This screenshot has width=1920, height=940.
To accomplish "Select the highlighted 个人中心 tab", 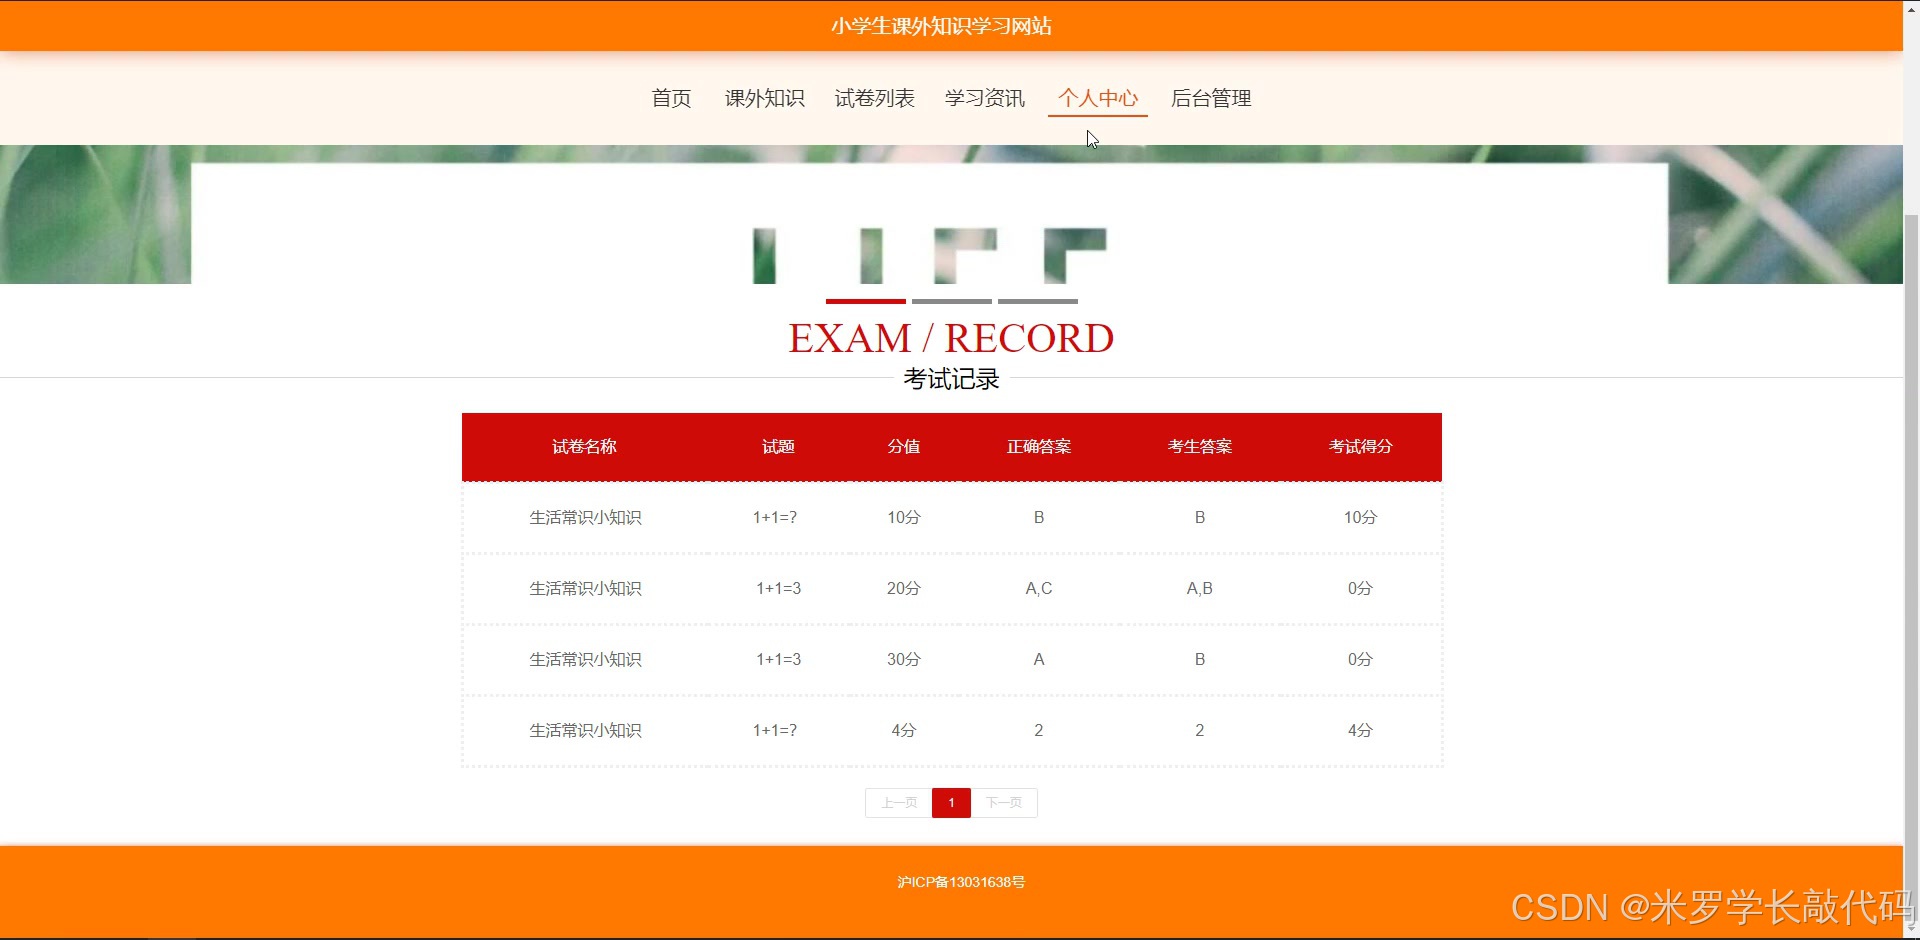I will point(1097,98).
